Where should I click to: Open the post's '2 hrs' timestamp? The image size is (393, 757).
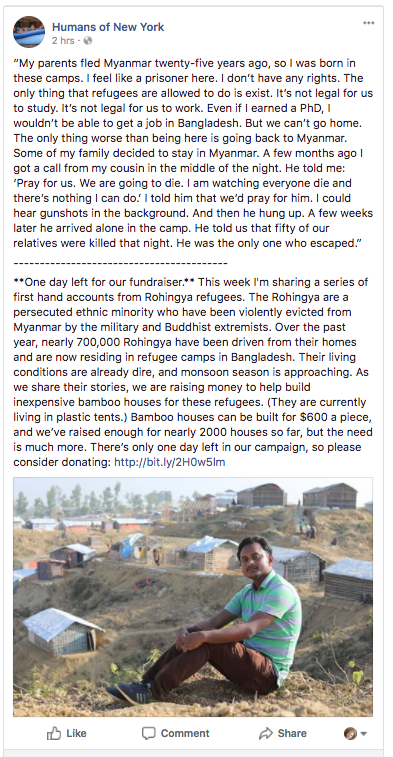[x=63, y=41]
